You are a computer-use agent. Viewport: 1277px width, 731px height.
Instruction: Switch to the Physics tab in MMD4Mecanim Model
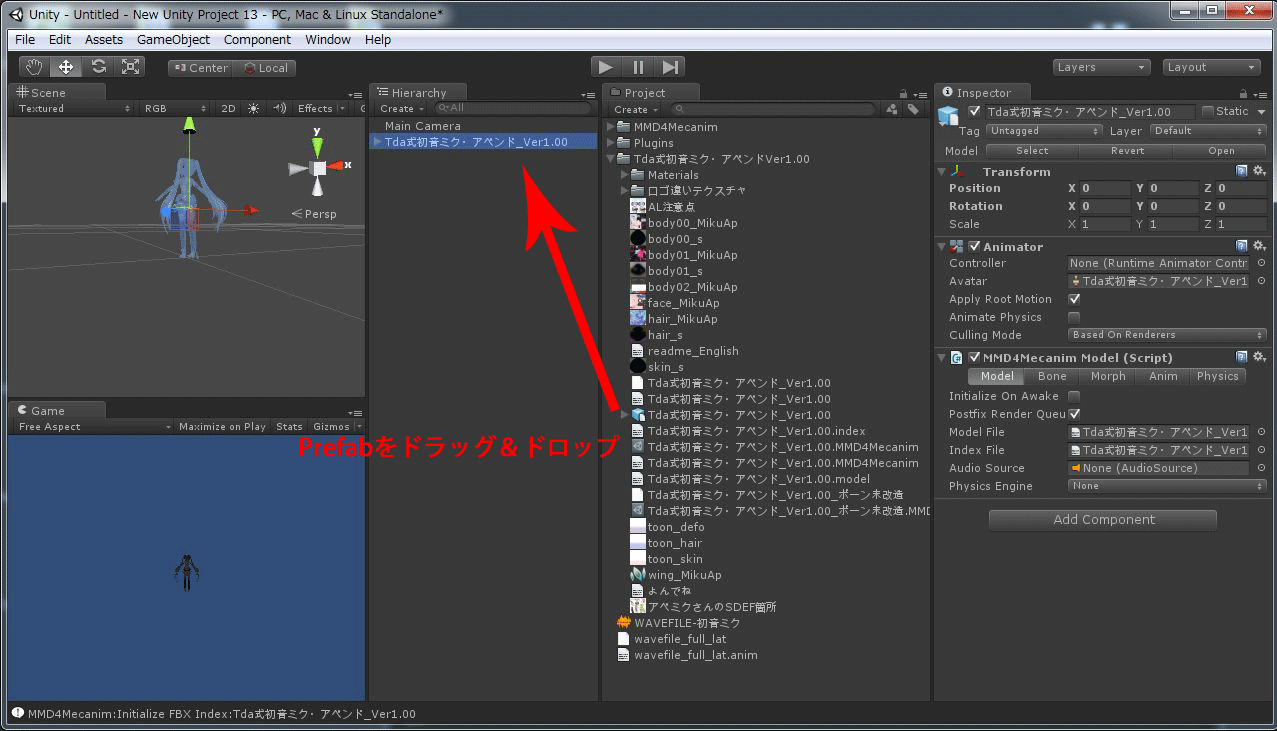[1217, 376]
